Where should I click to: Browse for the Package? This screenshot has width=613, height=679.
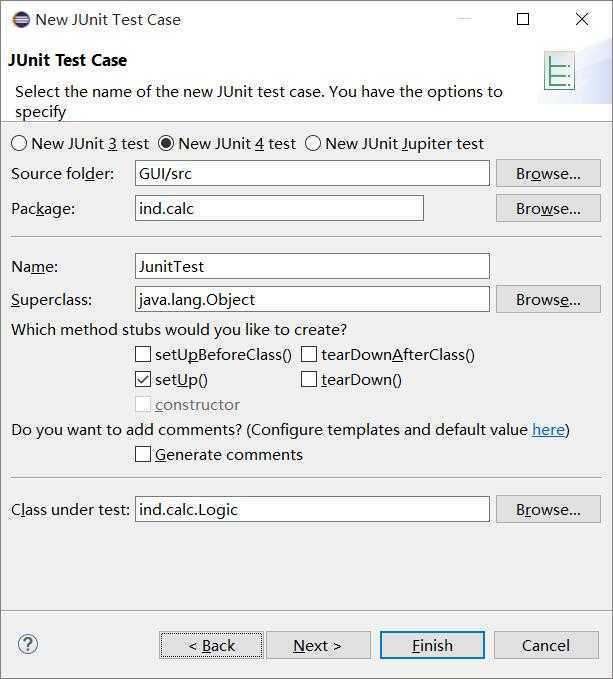click(548, 208)
